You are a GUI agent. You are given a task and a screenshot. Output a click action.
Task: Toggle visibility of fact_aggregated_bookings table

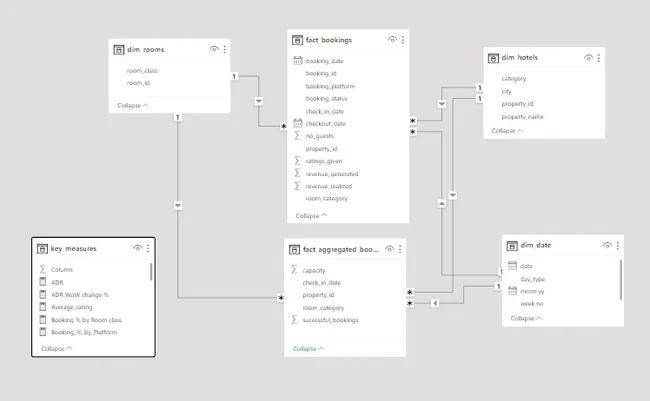point(389,249)
